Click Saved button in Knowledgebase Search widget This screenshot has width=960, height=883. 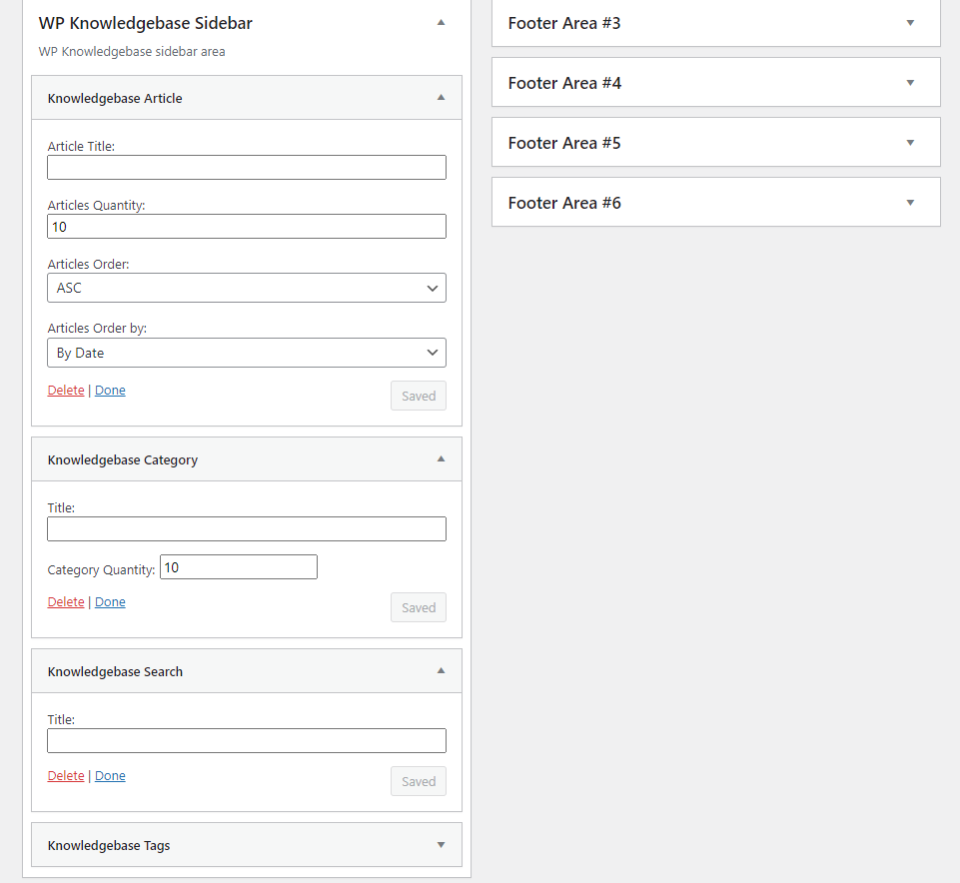(x=418, y=782)
